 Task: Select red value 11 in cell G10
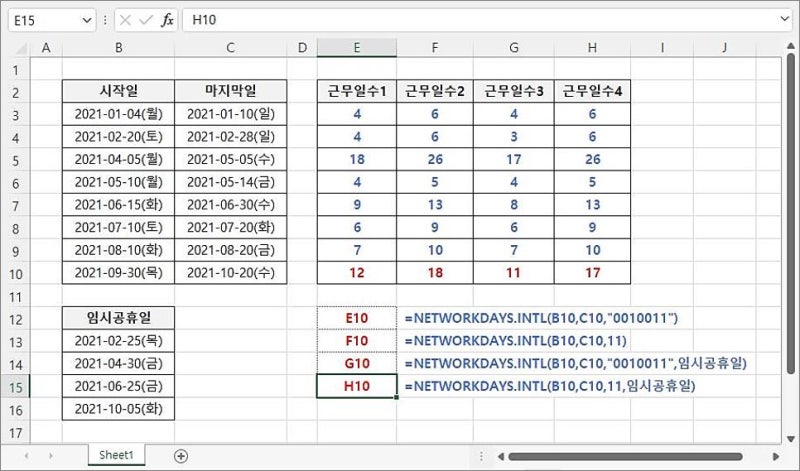514,272
